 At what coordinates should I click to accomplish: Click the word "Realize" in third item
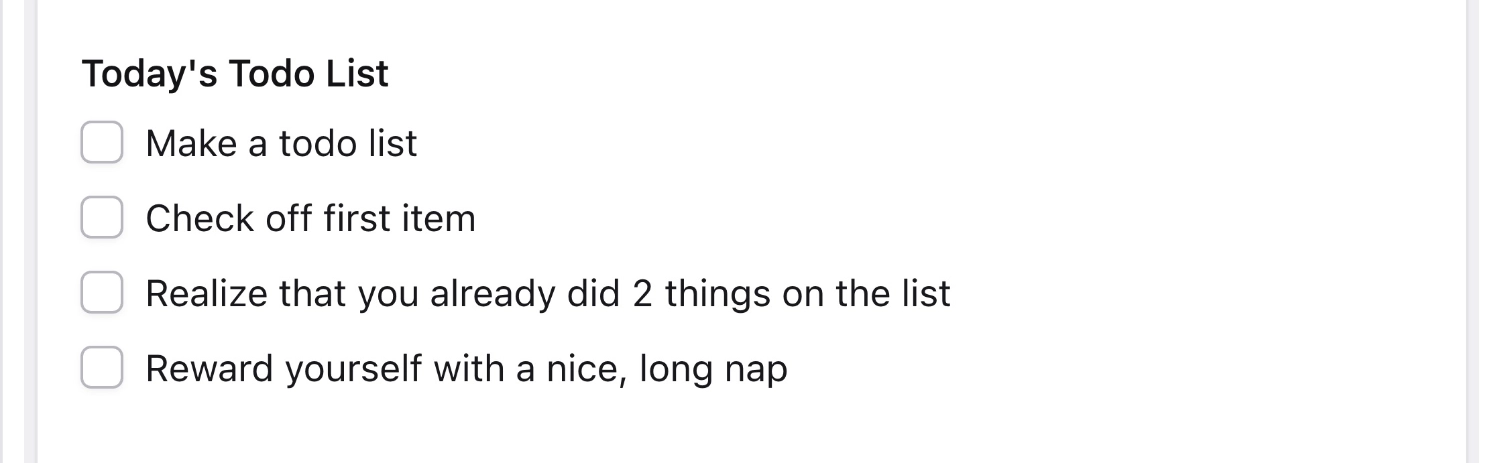206,294
